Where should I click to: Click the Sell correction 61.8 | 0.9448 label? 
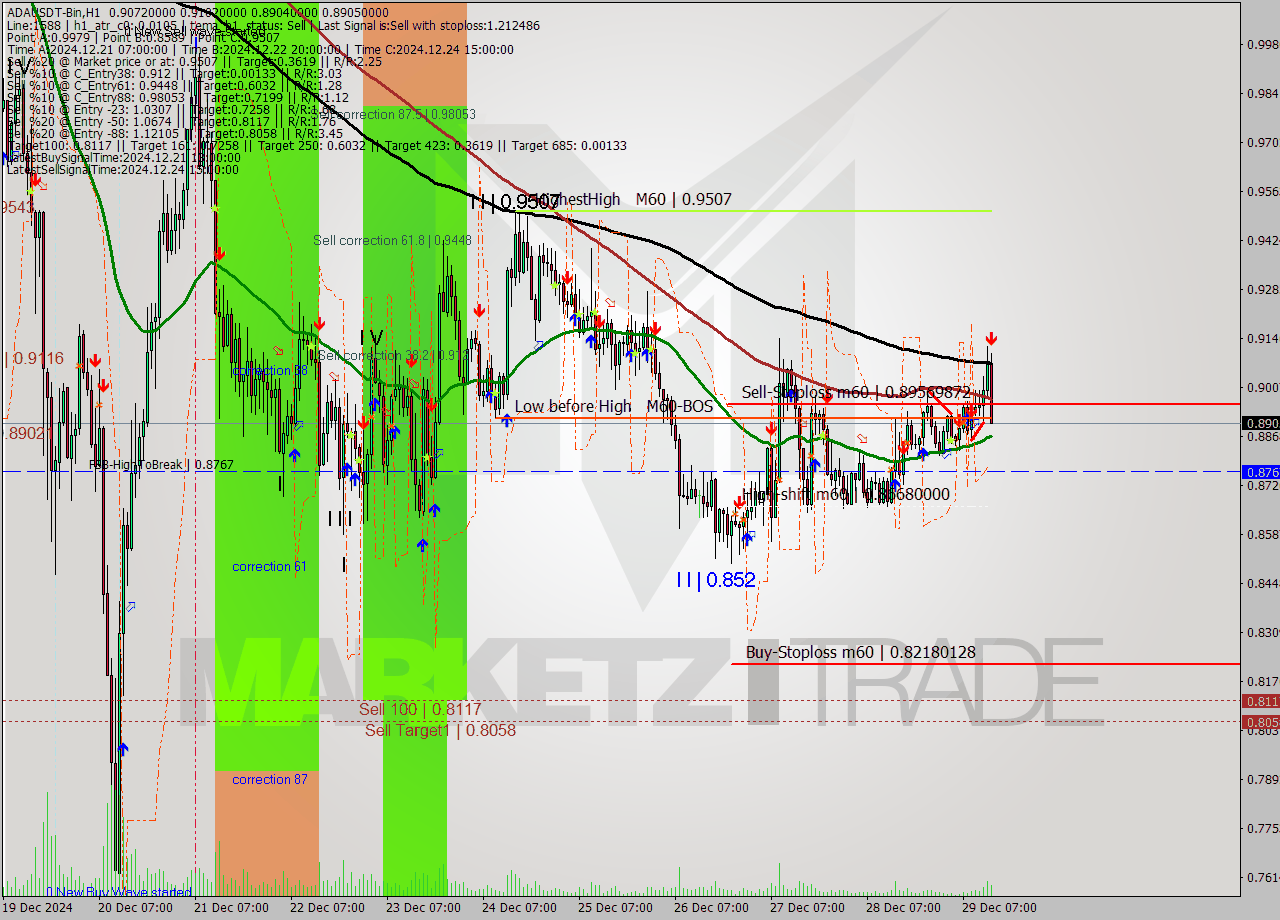tap(392, 240)
